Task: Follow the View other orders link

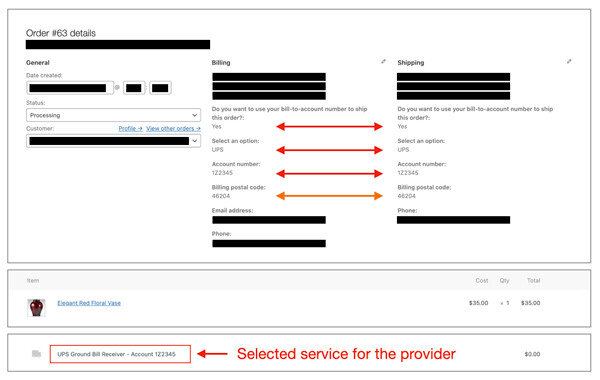Action: coord(173,129)
